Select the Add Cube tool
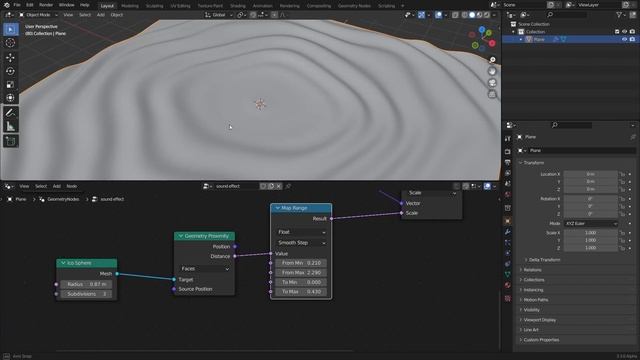The width and height of the screenshot is (640, 360). (x=11, y=141)
